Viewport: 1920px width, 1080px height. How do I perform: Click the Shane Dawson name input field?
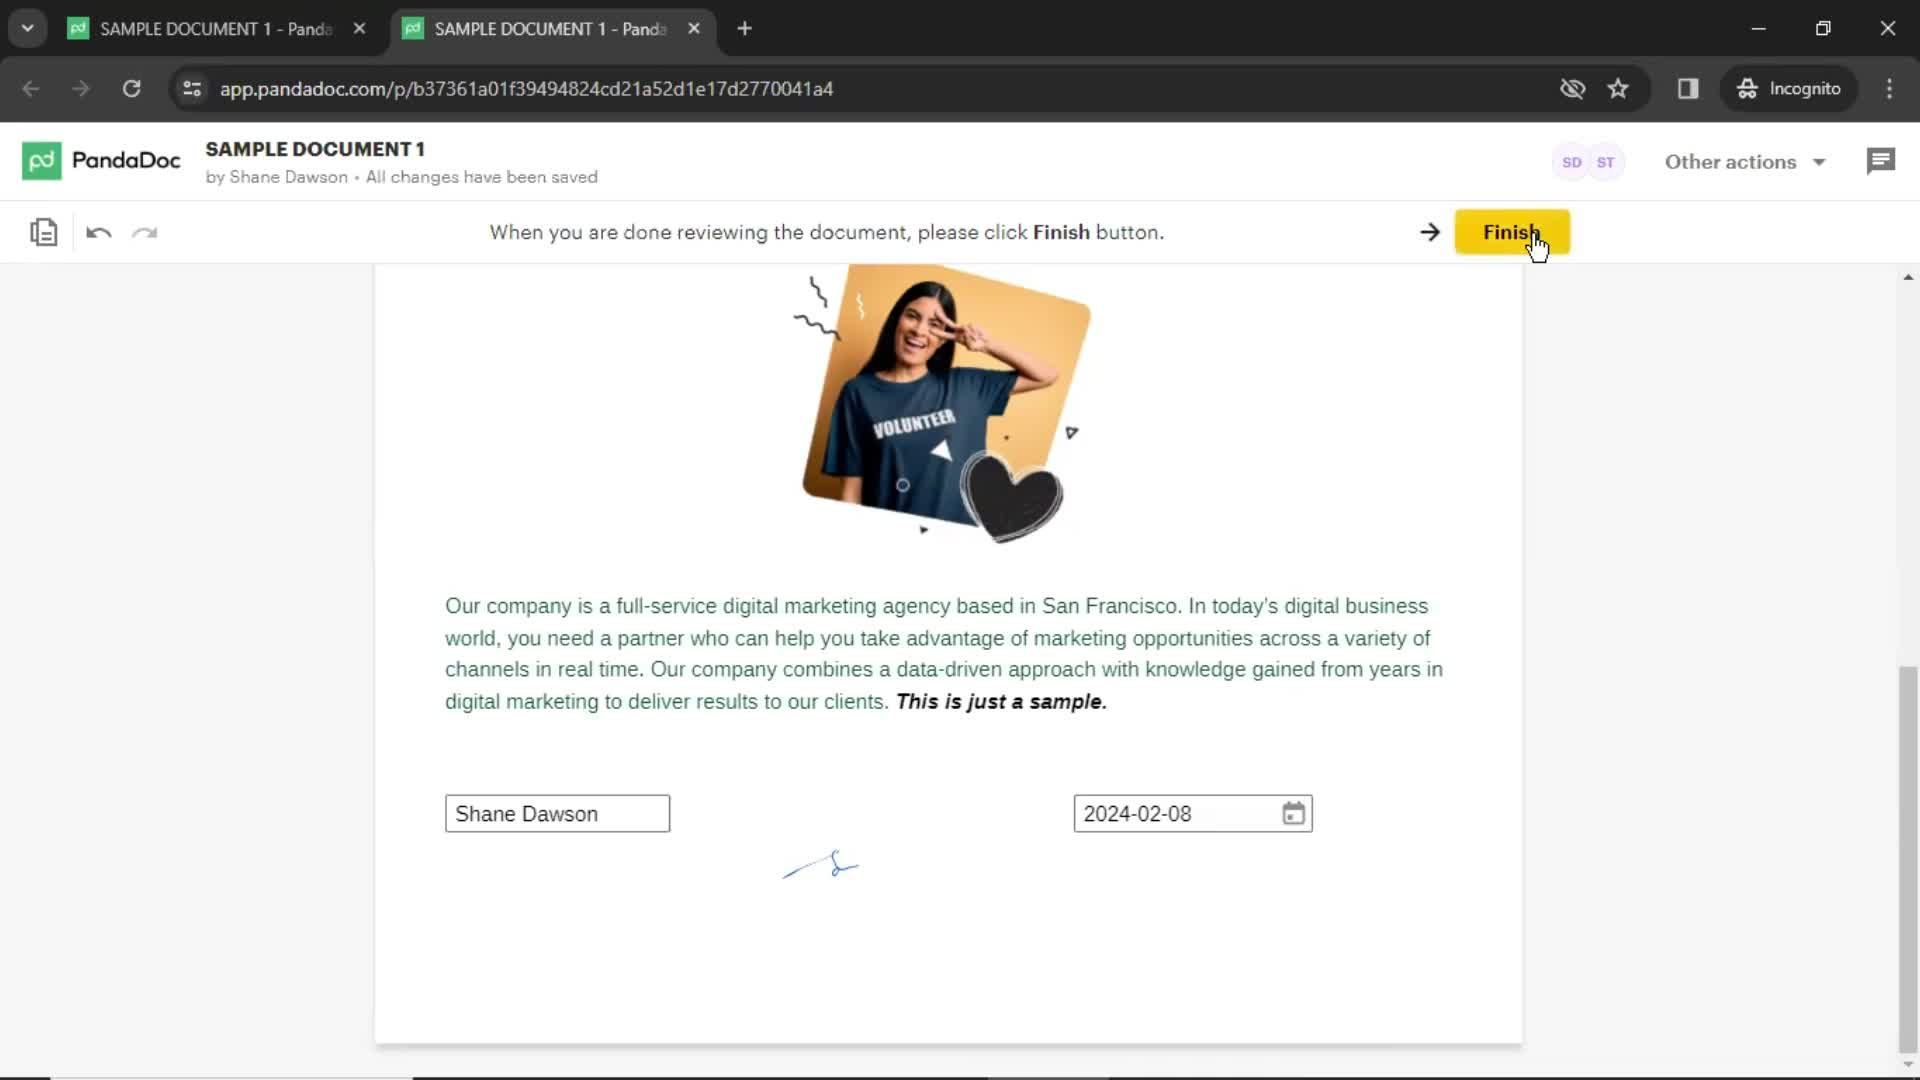click(558, 814)
